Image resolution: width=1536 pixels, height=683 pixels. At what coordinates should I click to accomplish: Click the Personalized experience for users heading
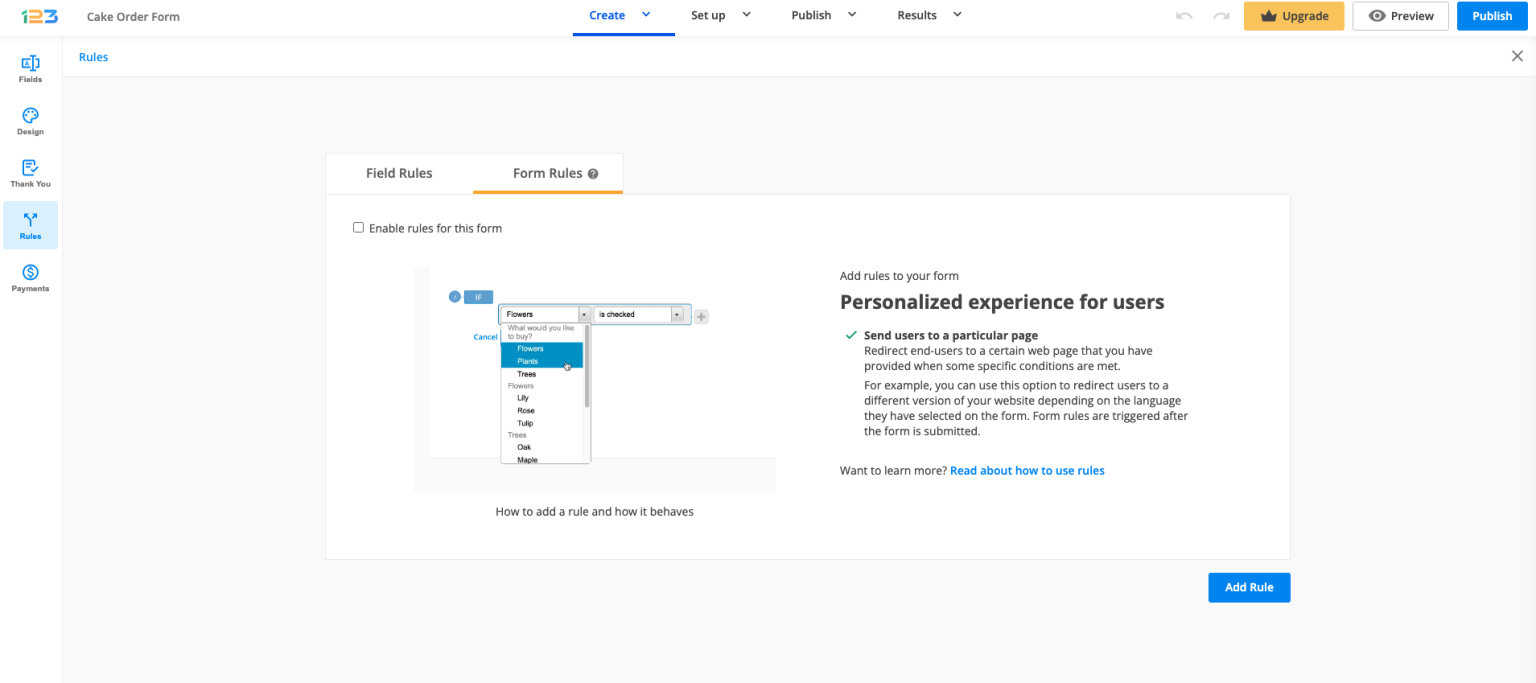[x=1002, y=302]
